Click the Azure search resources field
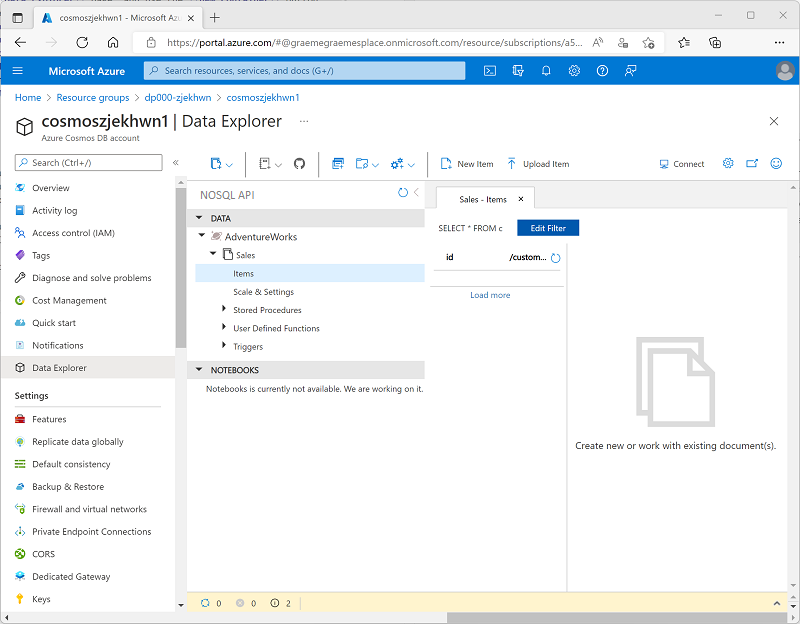The height and width of the screenshot is (624, 800). pyautogui.click(x=305, y=71)
